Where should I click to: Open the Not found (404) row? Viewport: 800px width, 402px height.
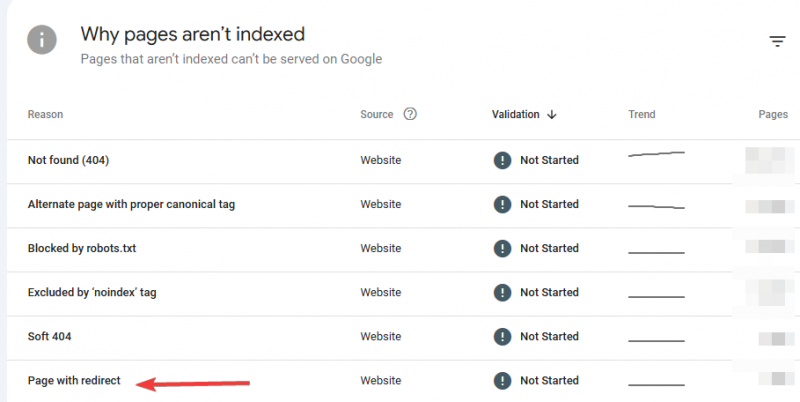(68, 160)
